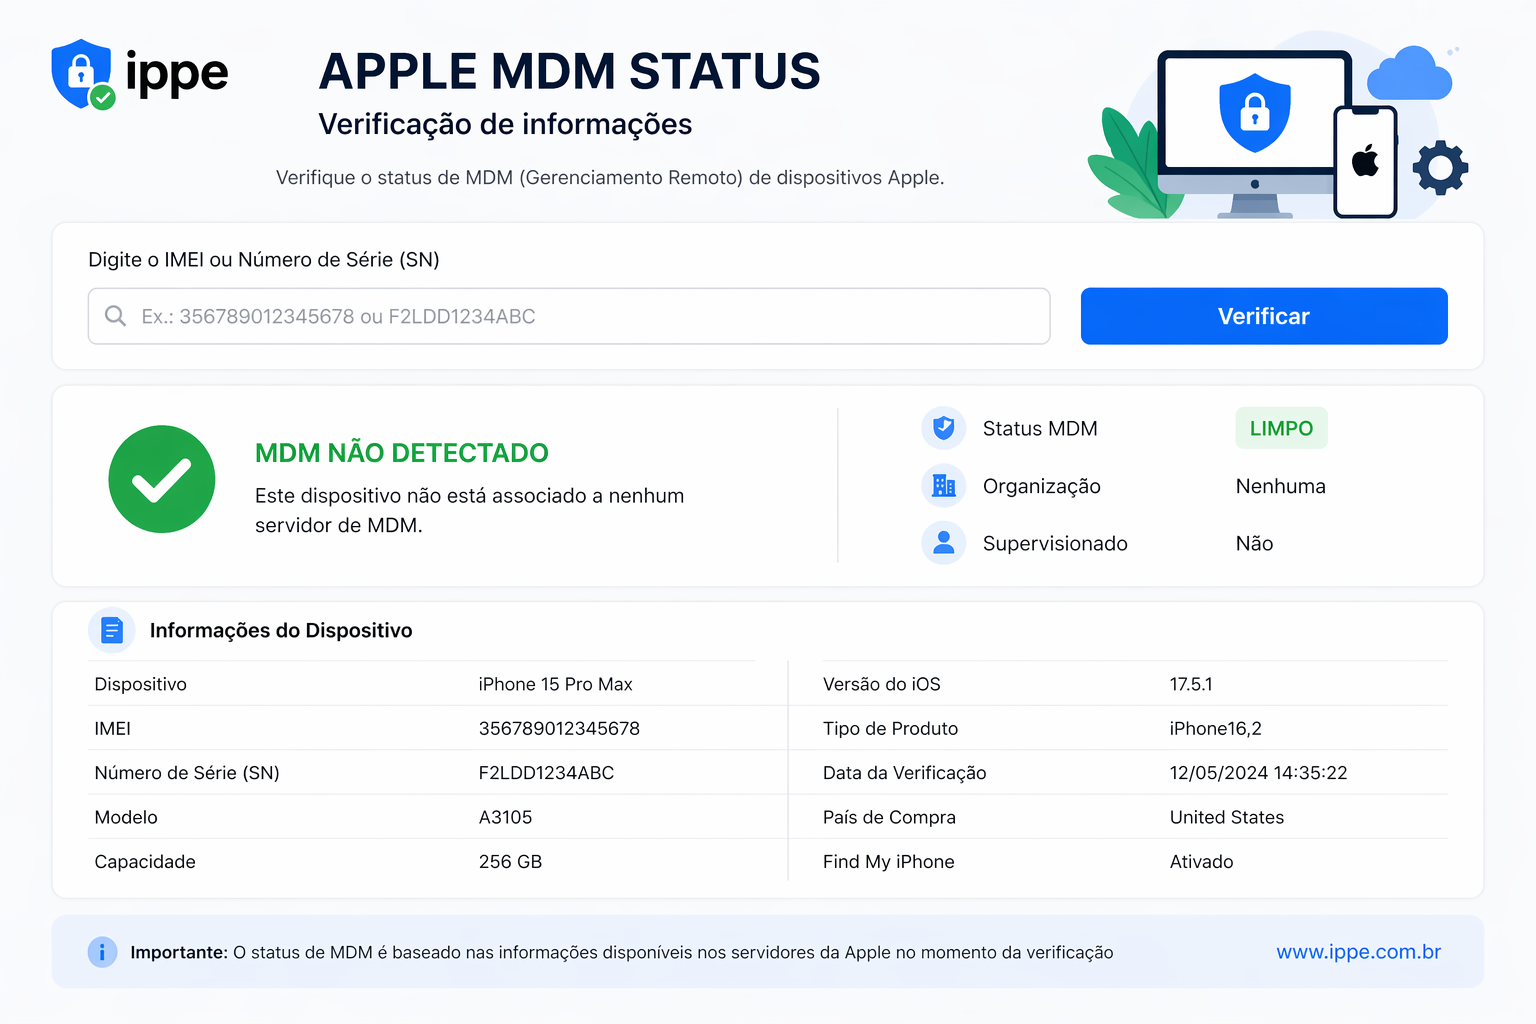
Task: Click the Supervisionado person icon
Action: tap(943, 543)
